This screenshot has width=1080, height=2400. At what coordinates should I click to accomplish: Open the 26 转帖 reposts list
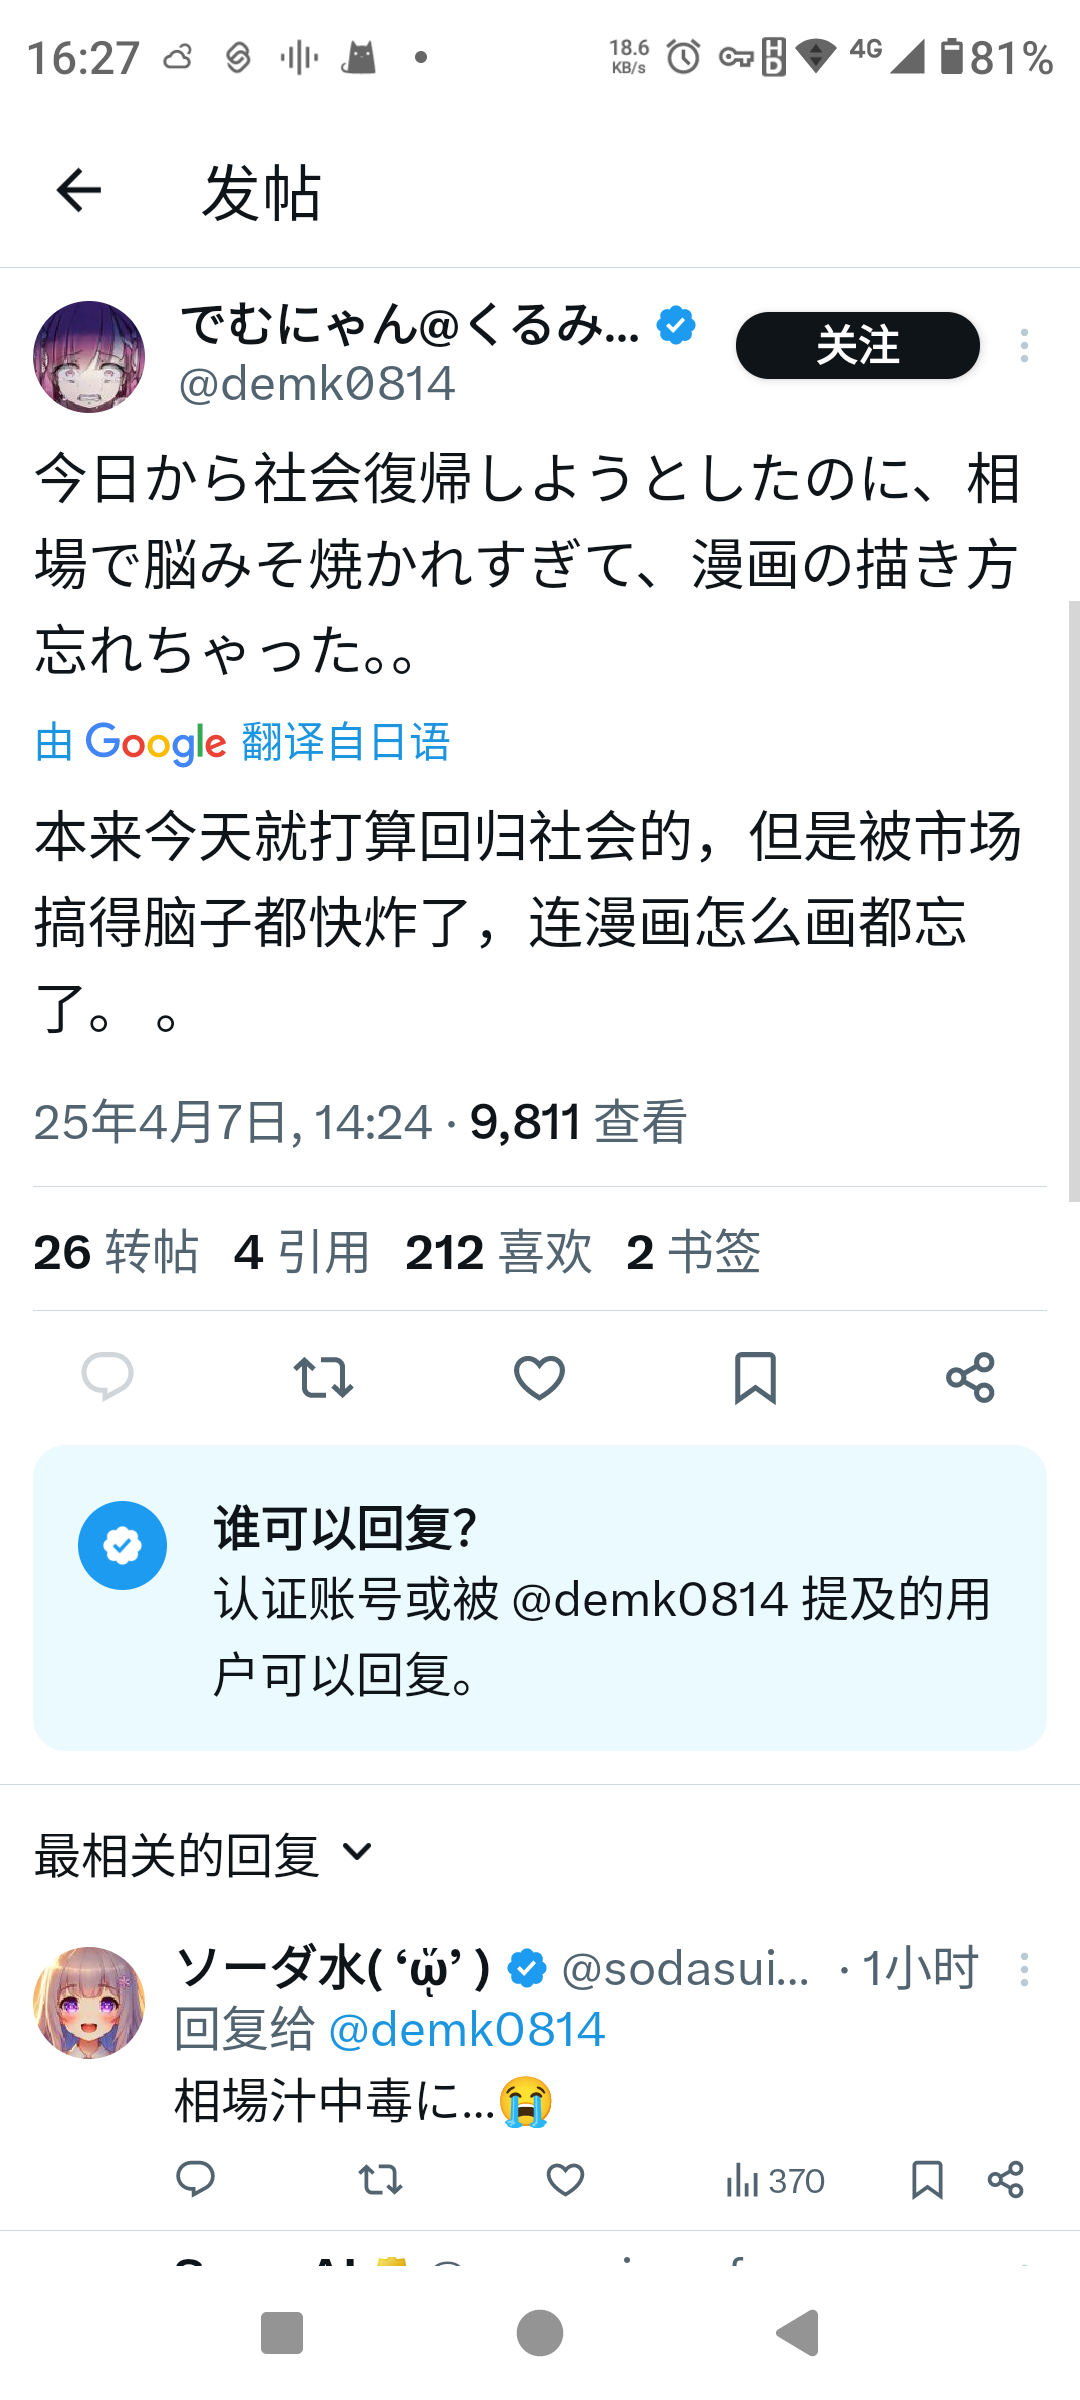click(116, 1252)
